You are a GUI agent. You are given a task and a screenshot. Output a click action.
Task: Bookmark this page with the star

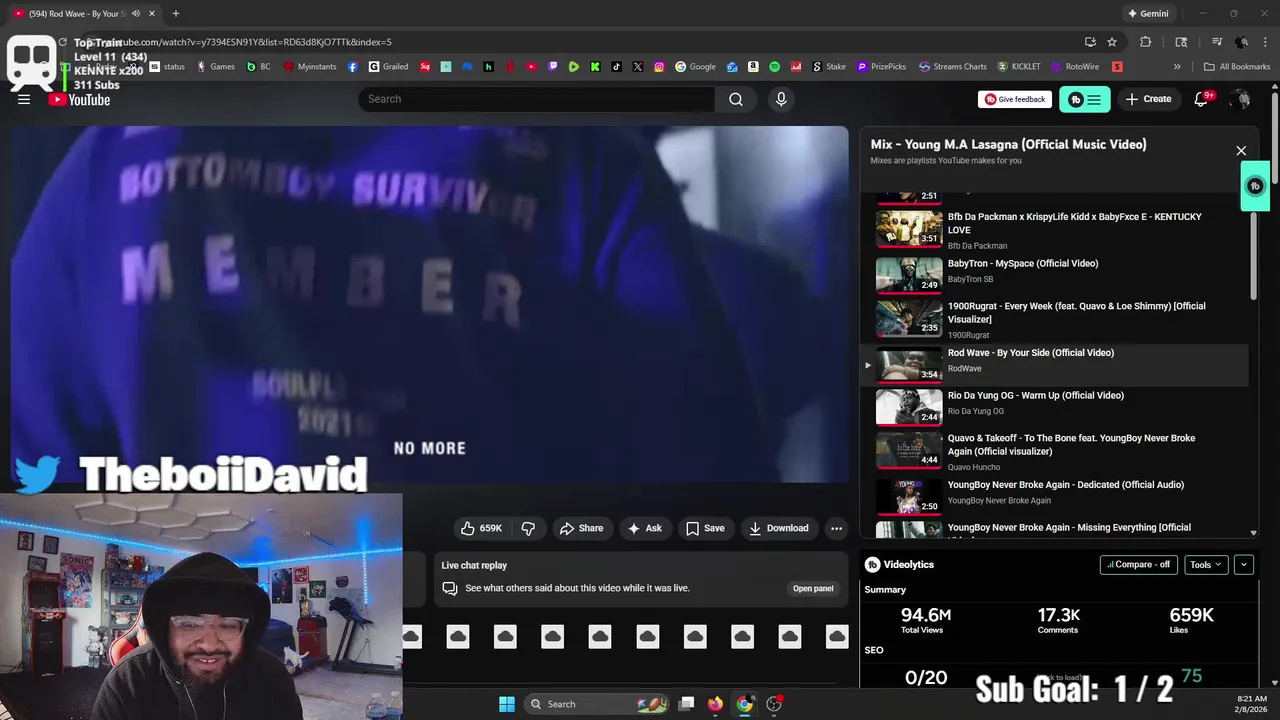click(1112, 42)
